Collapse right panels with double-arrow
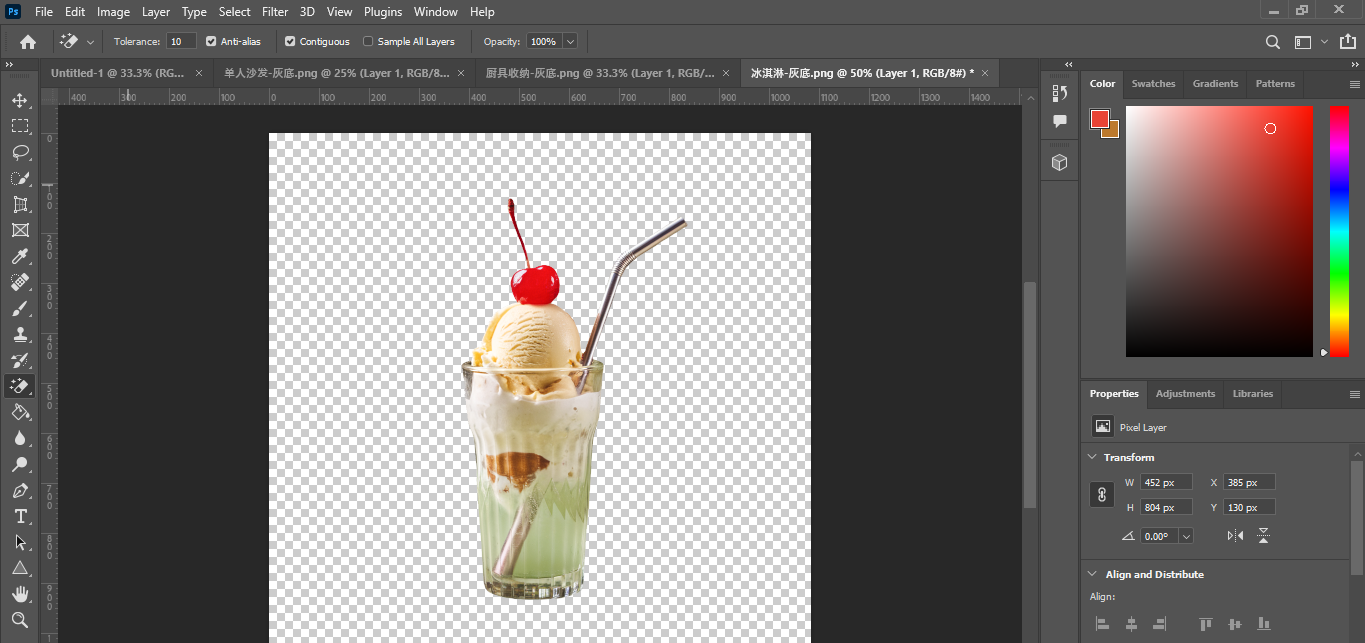 [1356, 63]
